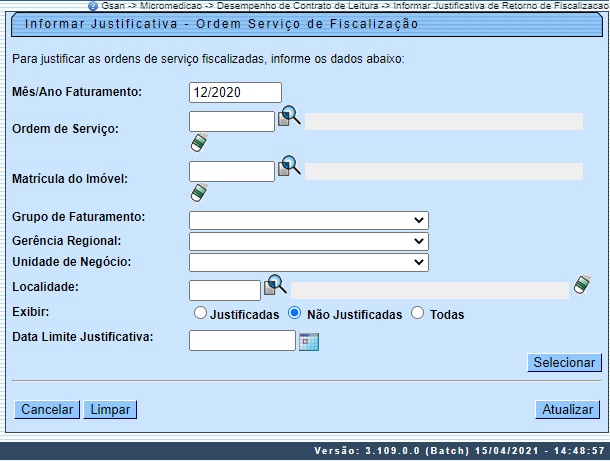
Task: Click the eraser icon beside Localidade
Action: click(582, 286)
